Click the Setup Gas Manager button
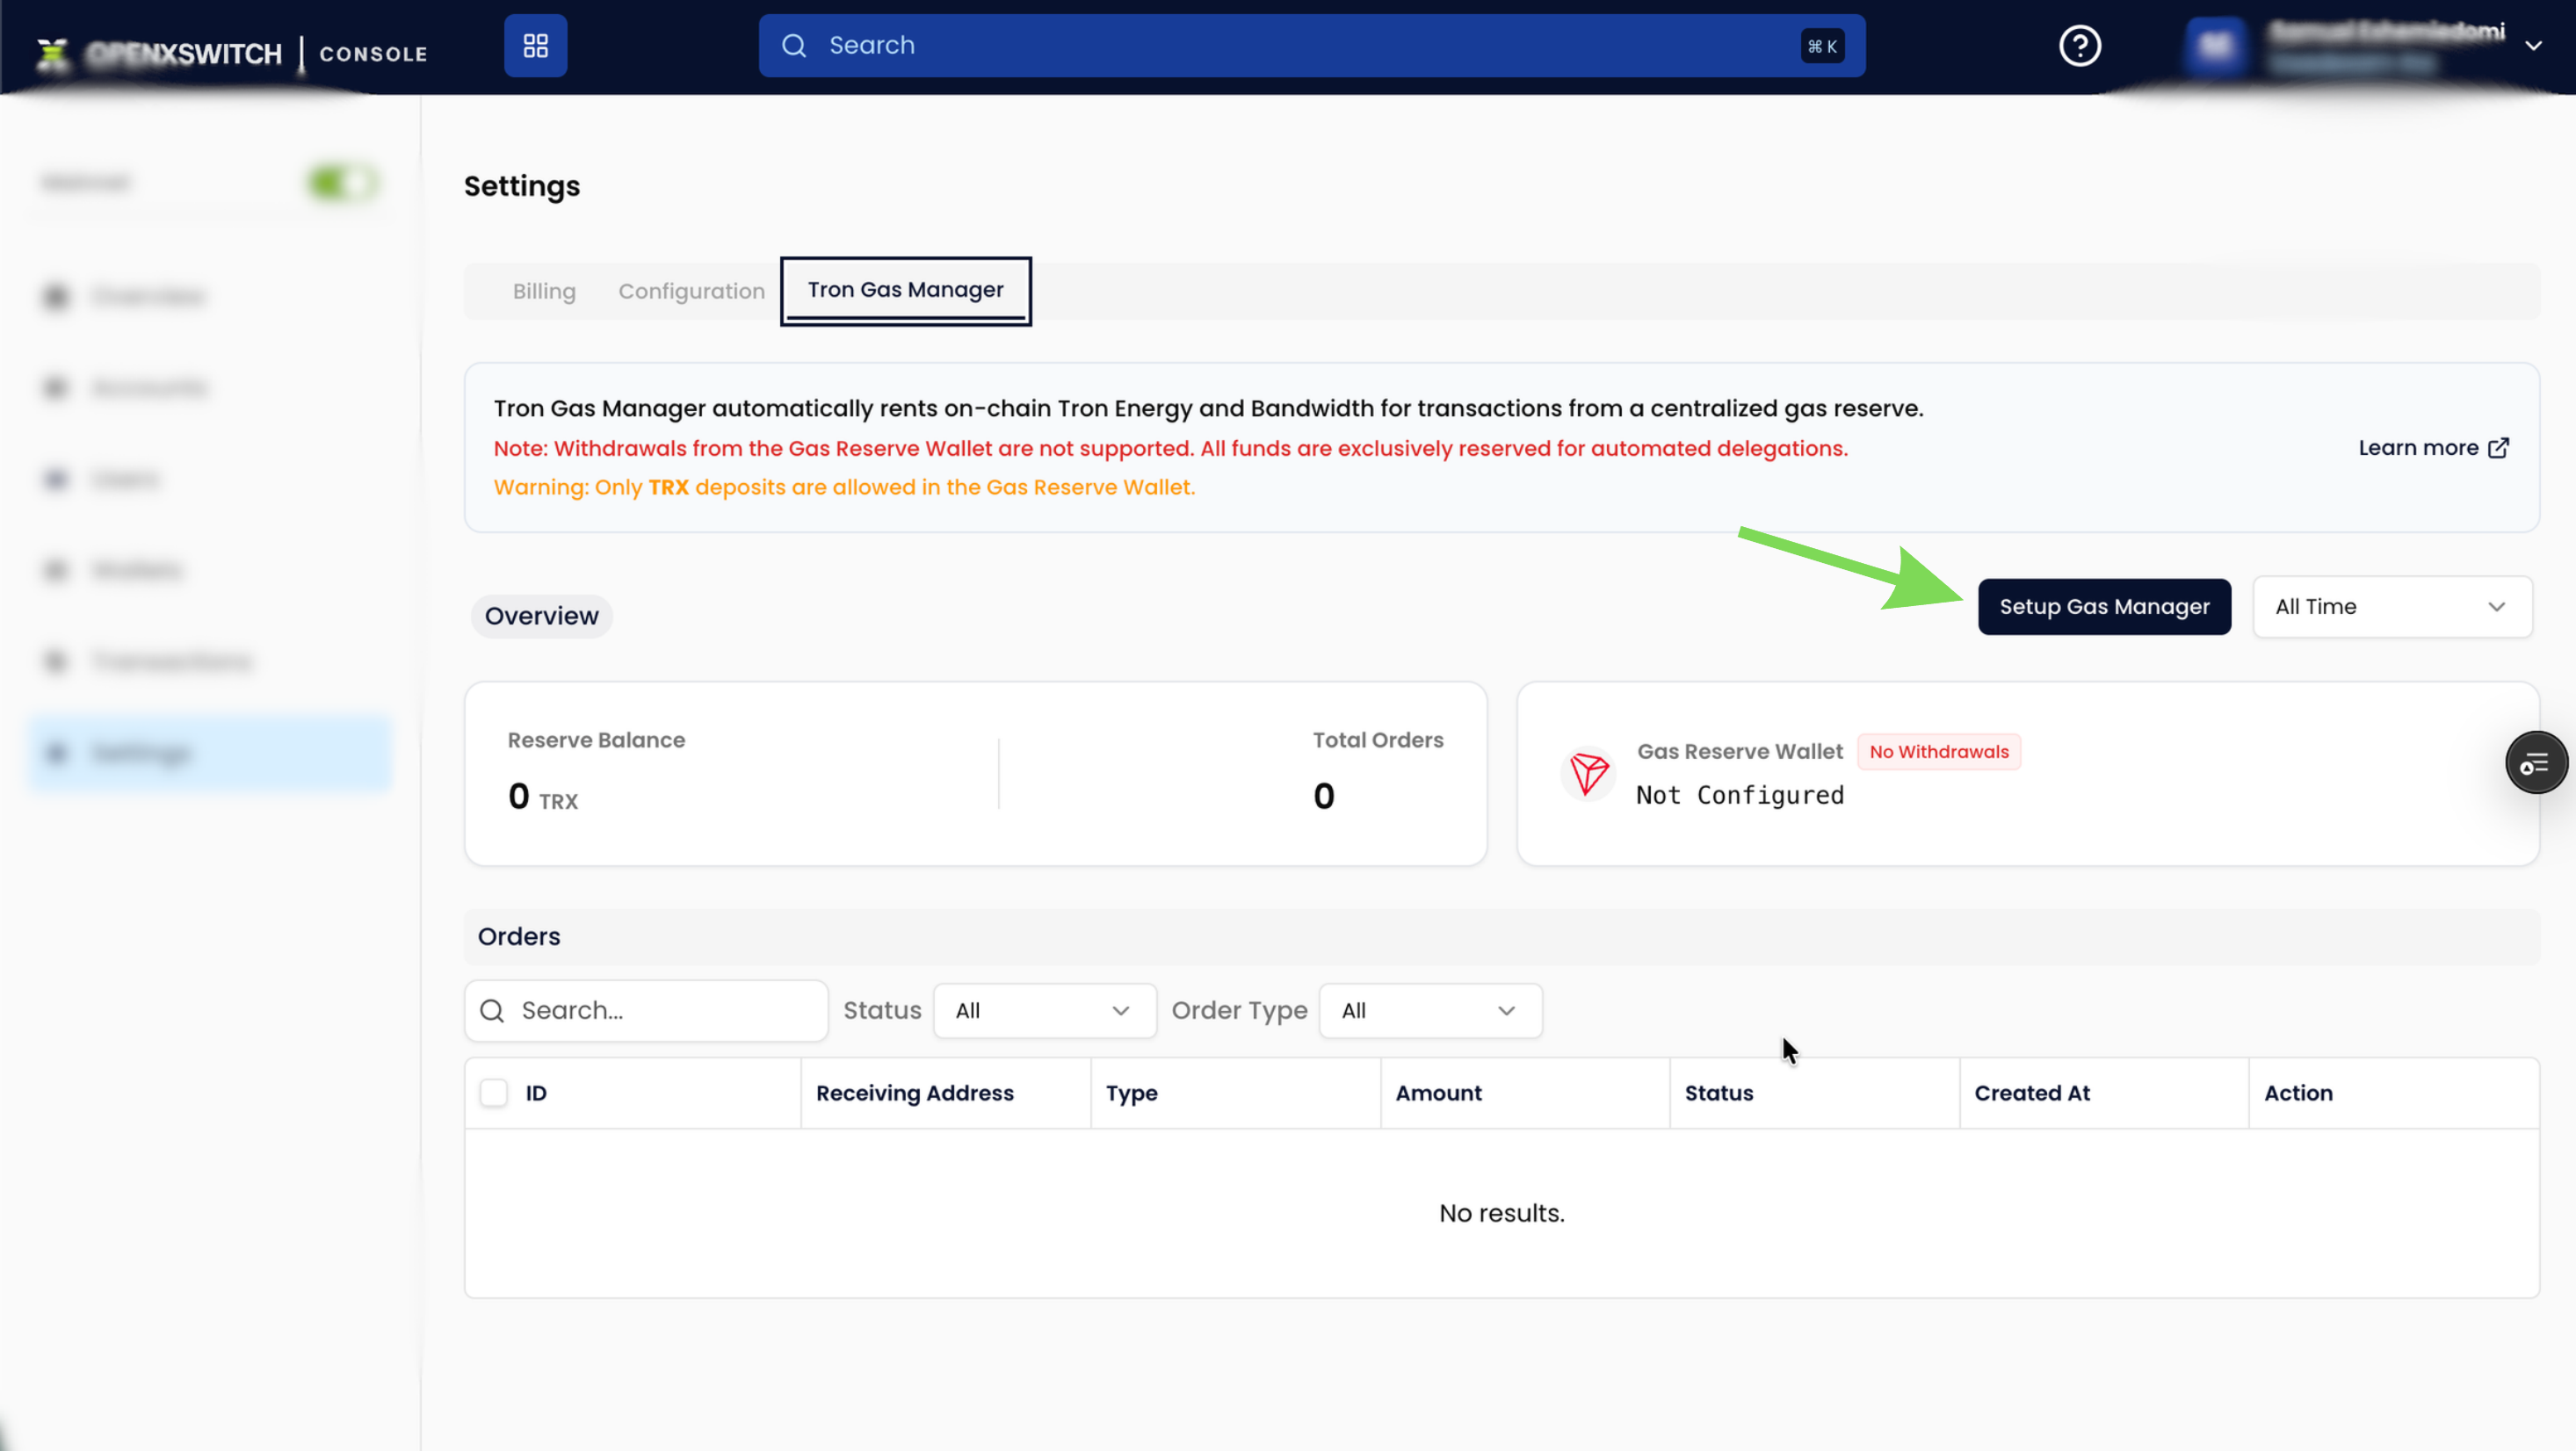Image resolution: width=2576 pixels, height=1451 pixels. pos(2104,607)
